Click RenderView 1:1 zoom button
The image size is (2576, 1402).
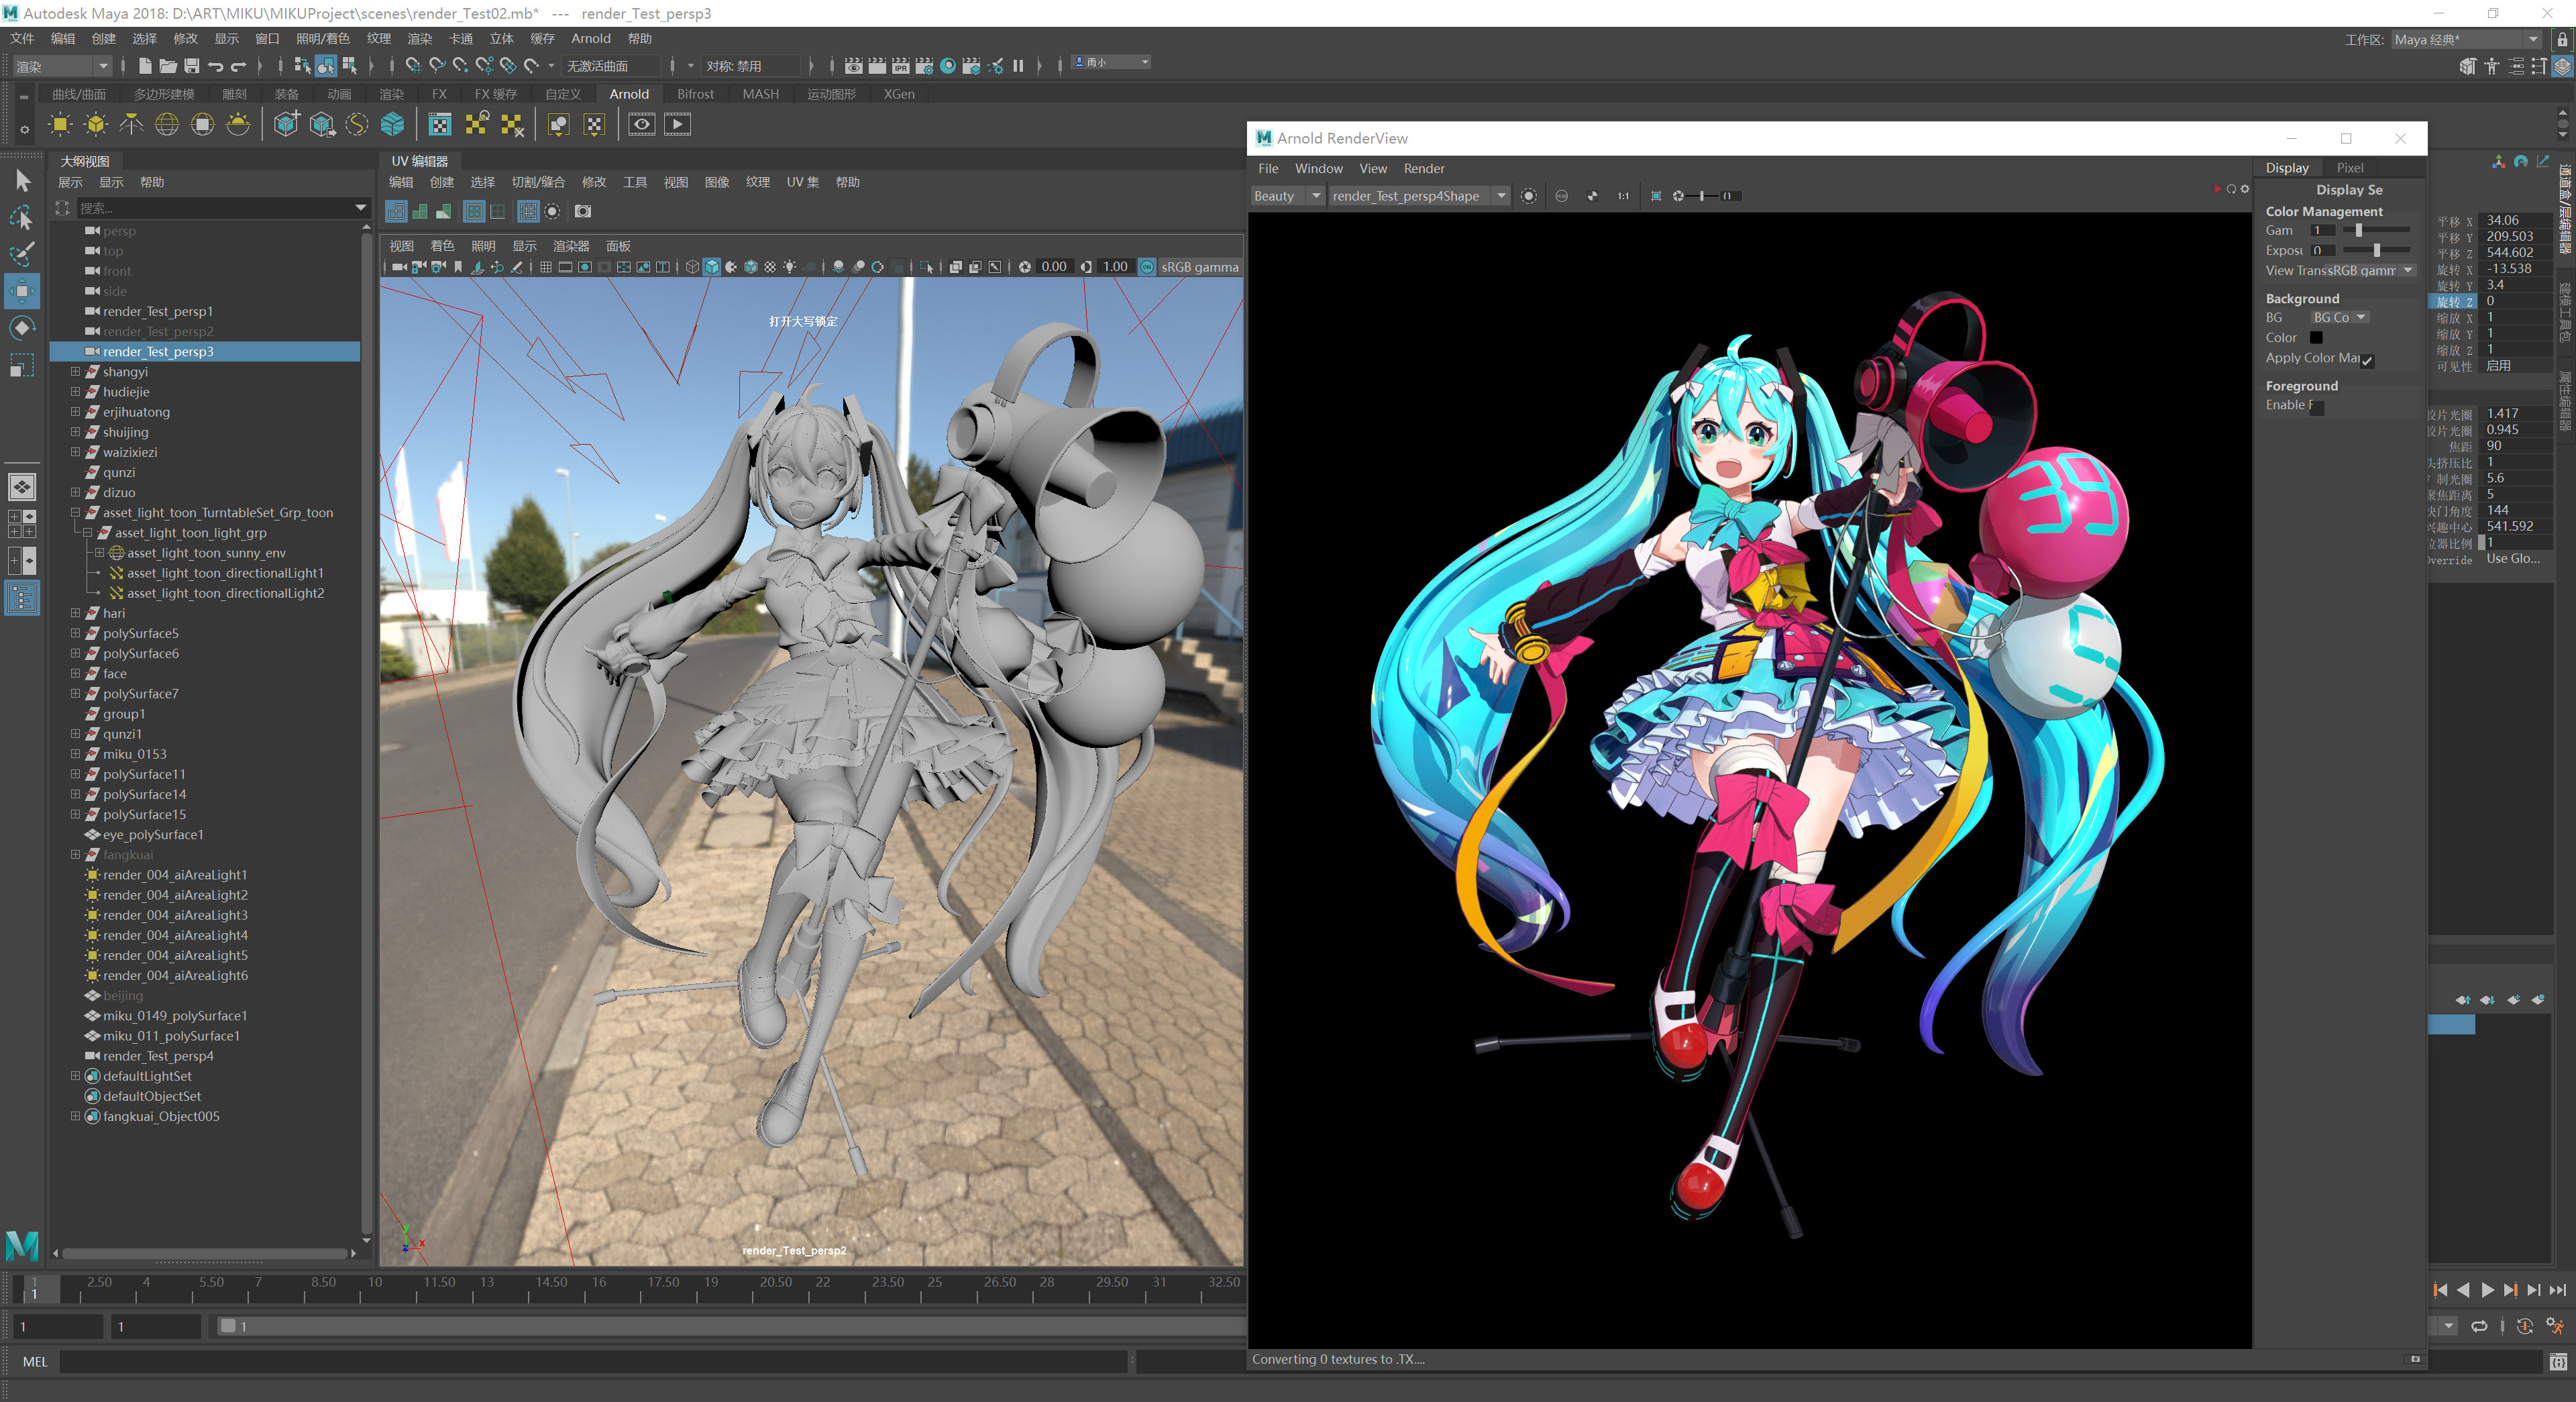click(1623, 196)
